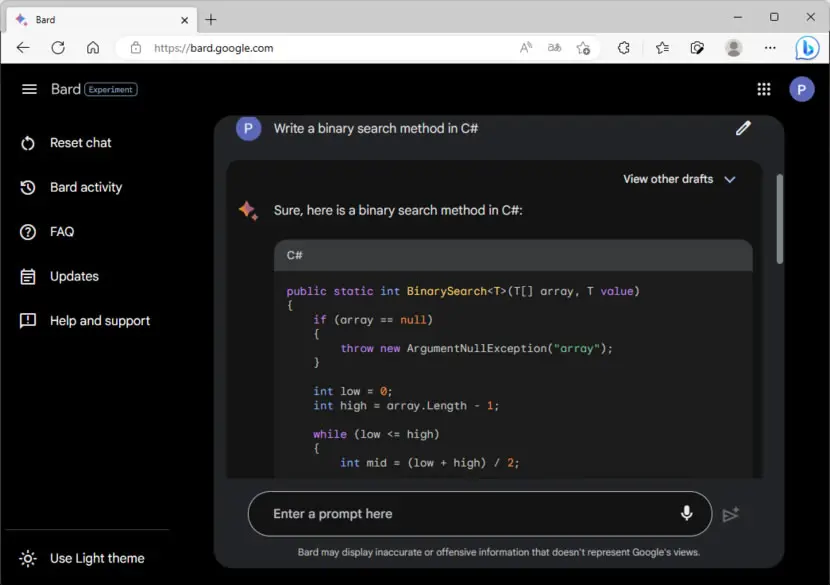The height and width of the screenshot is (585, 830).
Task: Click the Google apps grid icon
Action: pos(763,89)
